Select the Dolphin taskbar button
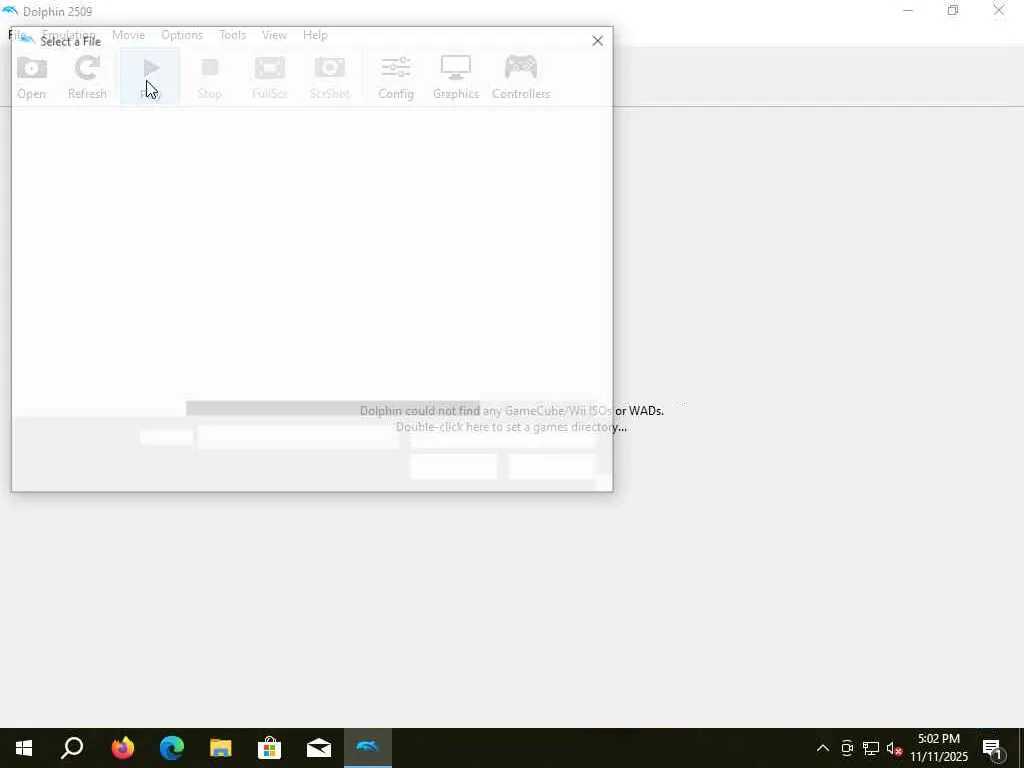1024x768 pixels. [368, 748]
